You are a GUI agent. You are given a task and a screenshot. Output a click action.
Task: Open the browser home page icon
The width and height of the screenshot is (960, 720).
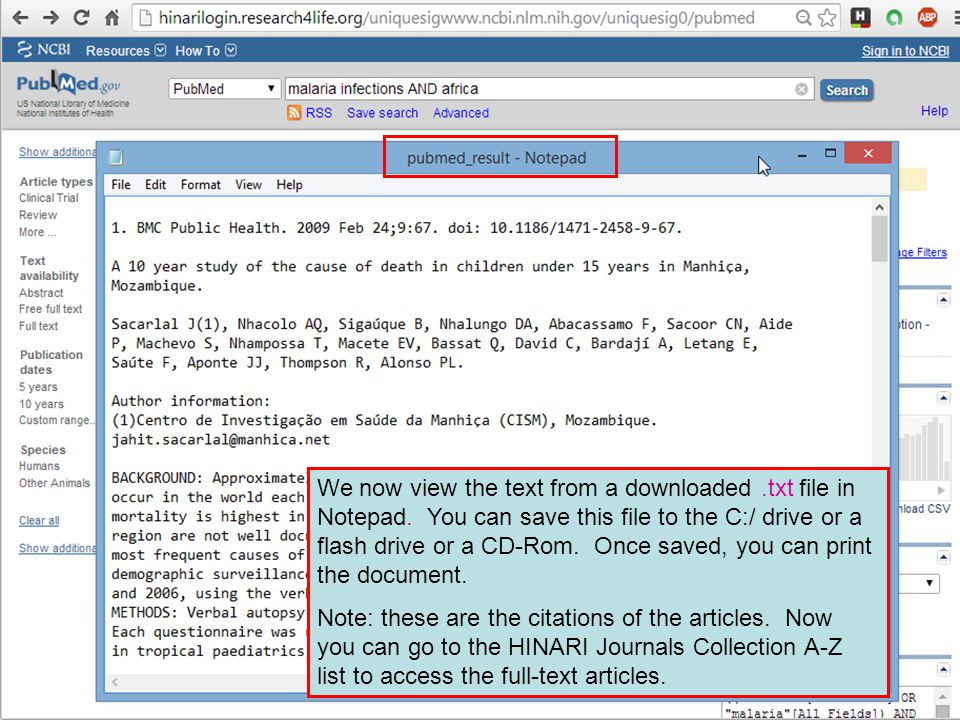pyautogui.click(x=112, y=18)
